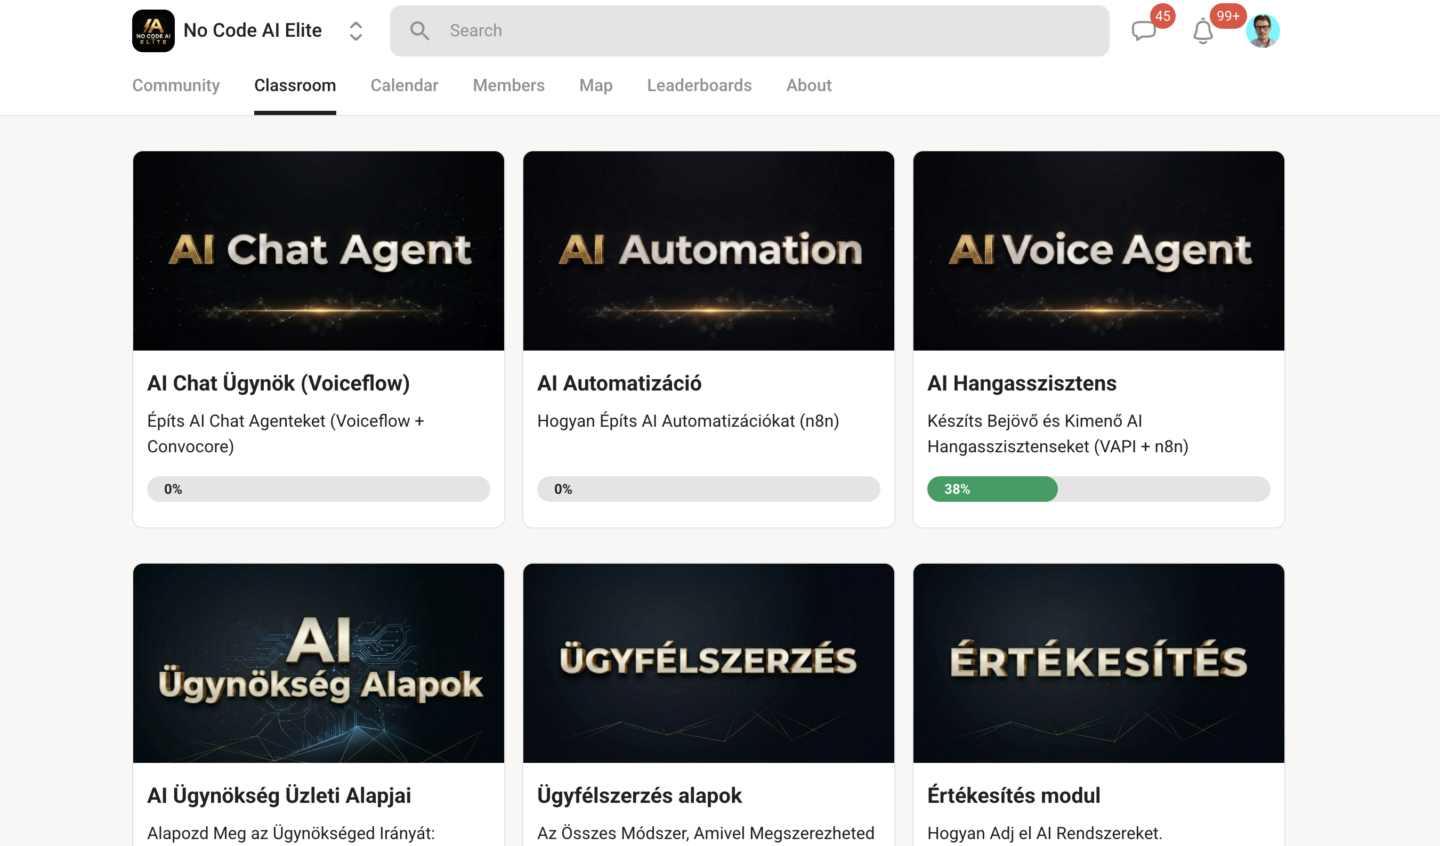This screenshot has height=846, width=1440.
Task: Open the Map tab
Action: [x=596, y=85]
